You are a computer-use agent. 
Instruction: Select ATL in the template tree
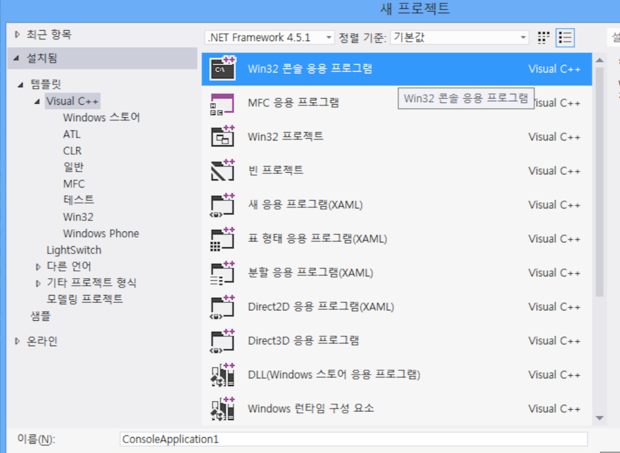click(x=72, y=134)
